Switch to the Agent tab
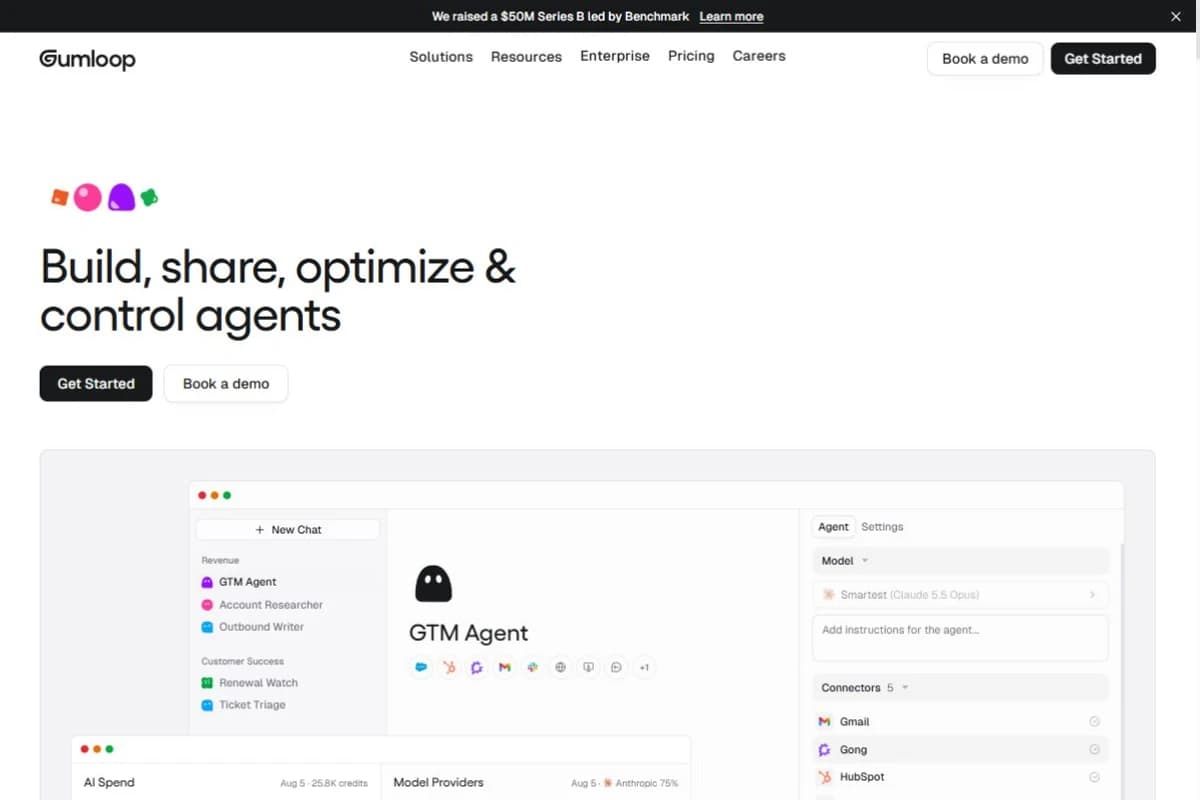The width and height of the screenshot is (1200, 800). click(833, 527)
